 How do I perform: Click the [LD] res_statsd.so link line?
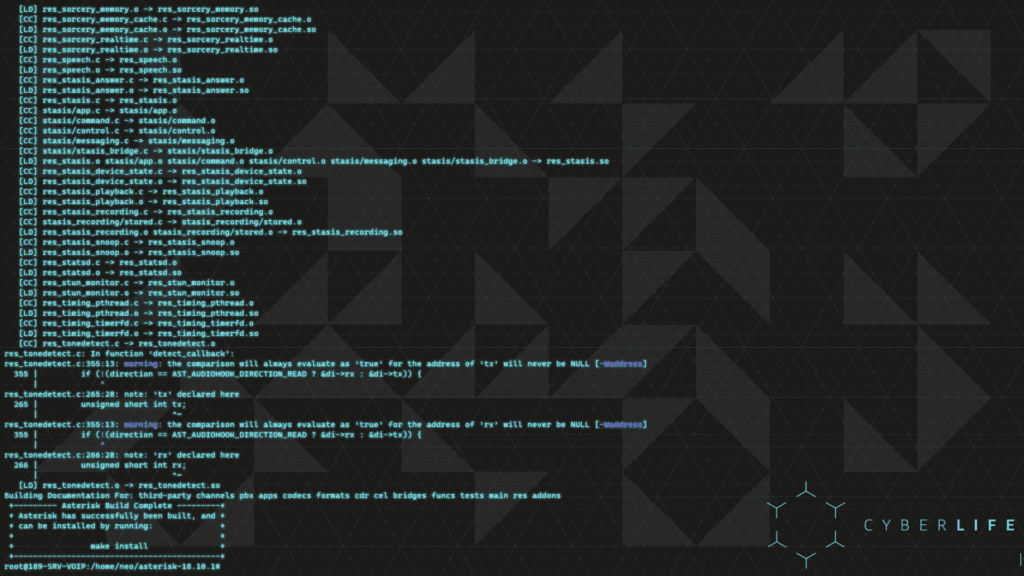click(x=100, y=272)
